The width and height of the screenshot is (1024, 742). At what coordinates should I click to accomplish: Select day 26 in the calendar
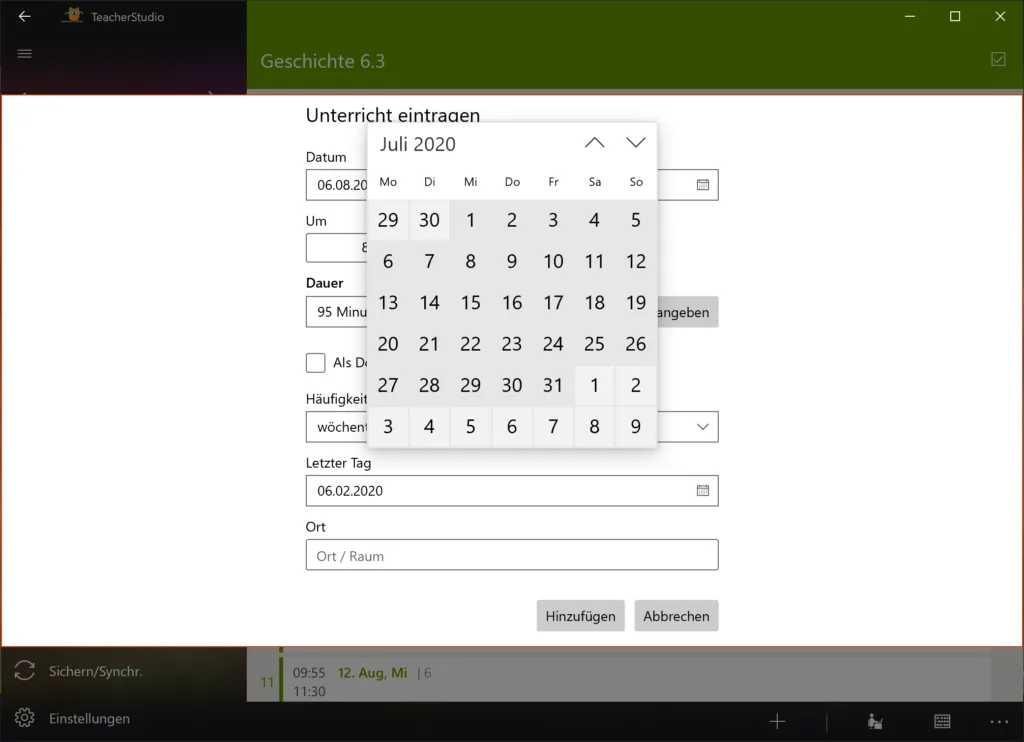pyautogui.click(x=636, y=344)
